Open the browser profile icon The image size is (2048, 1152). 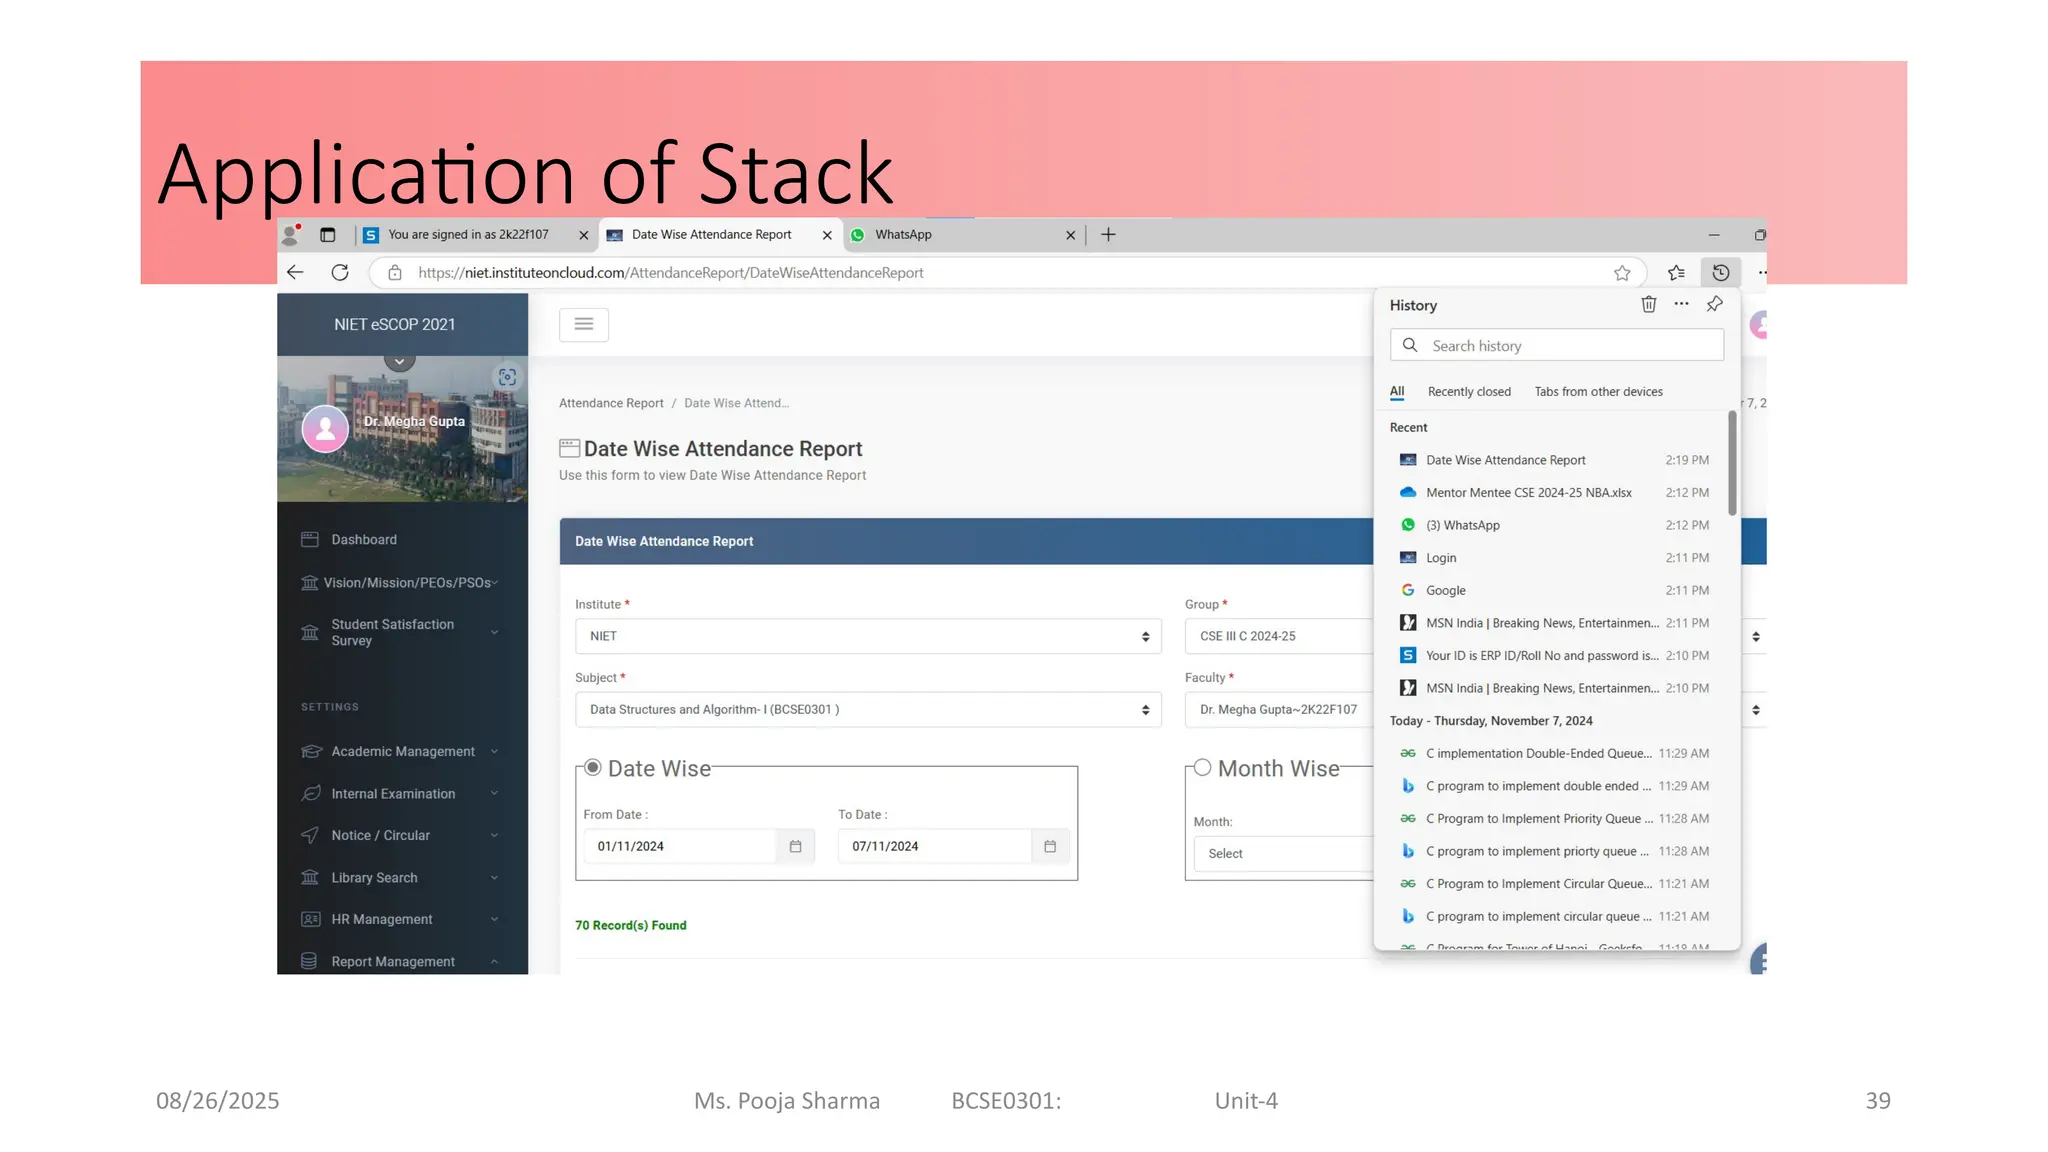[291, 235]
